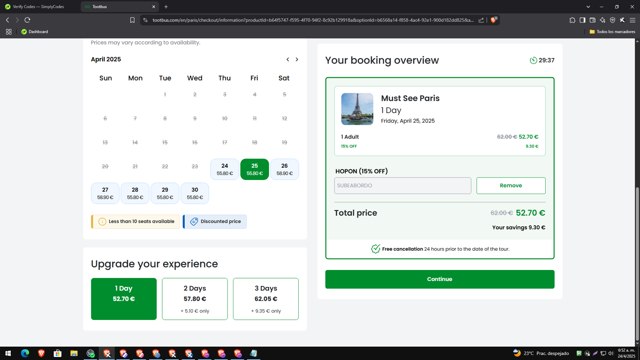Close the Tootbus tab
This screenshot has height=360, width=640.
153,7
